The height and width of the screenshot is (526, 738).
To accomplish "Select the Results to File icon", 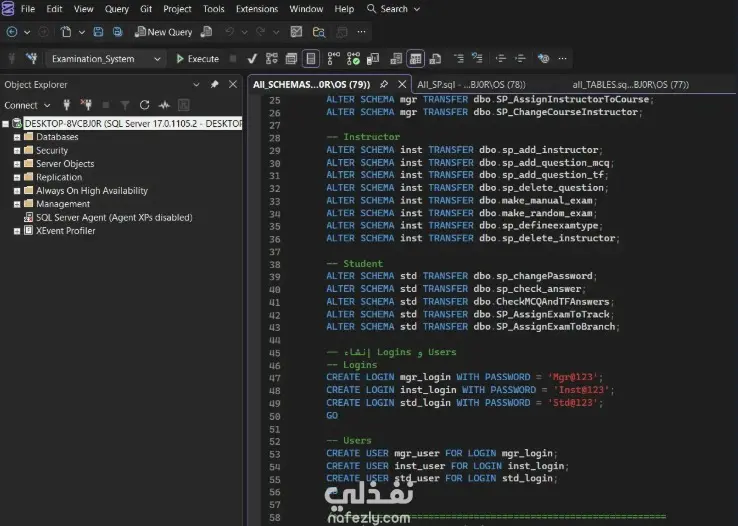I will click(x=435, y=58).
